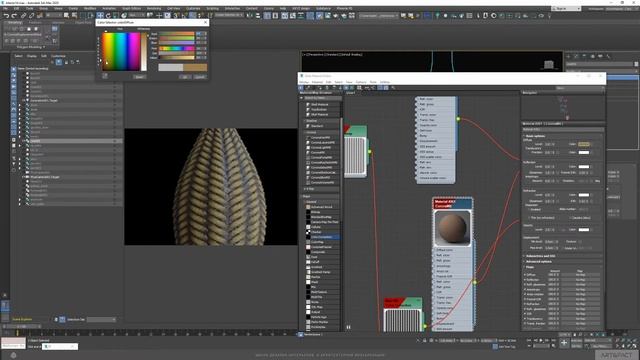Expand the Advanced options rollout
The width and height of the screenshot is (640, 360).
(x=538, y=261)
